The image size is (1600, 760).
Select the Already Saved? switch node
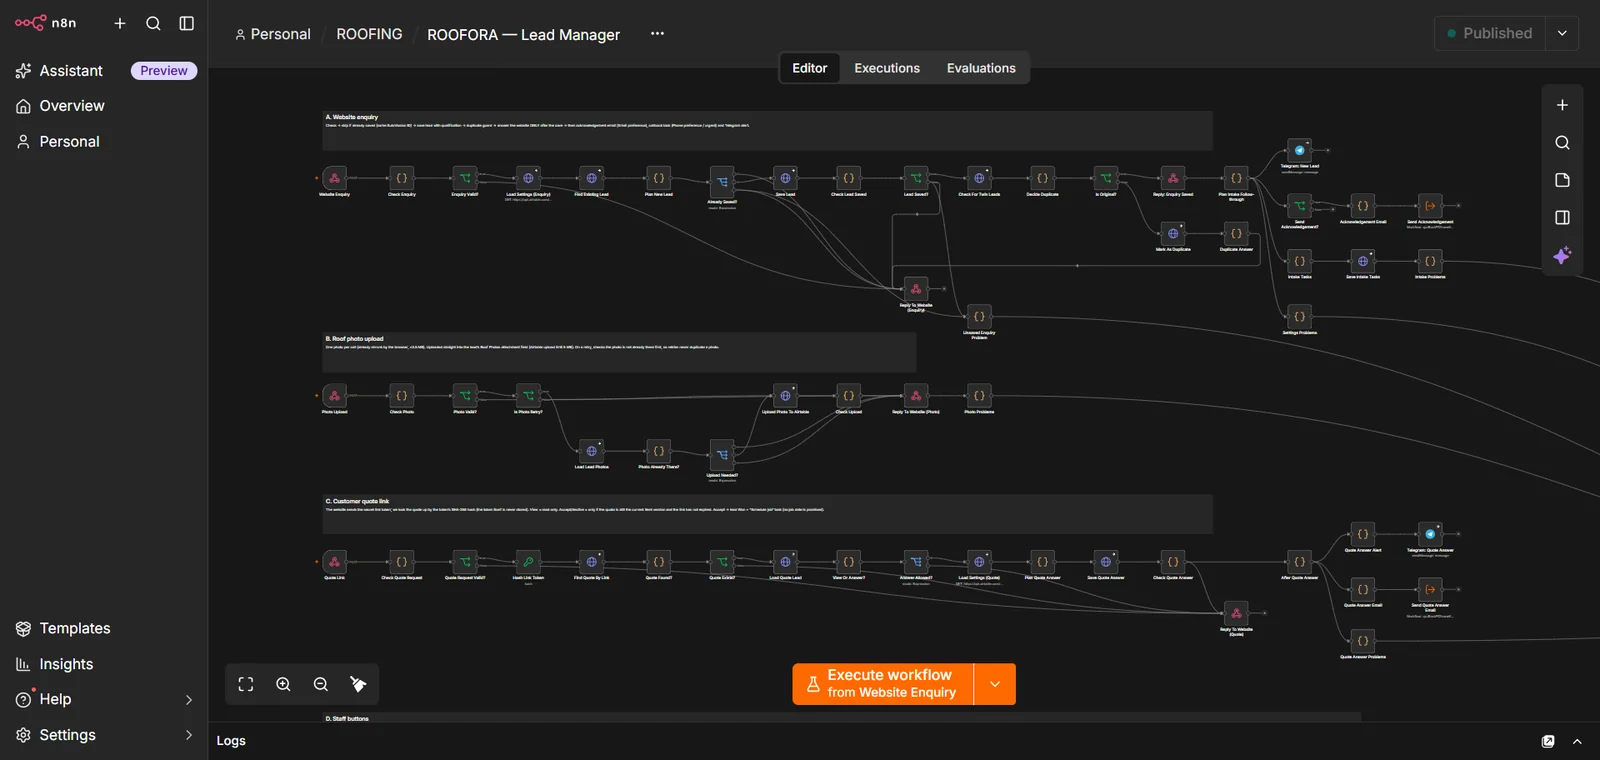click(x=722, y=182)
